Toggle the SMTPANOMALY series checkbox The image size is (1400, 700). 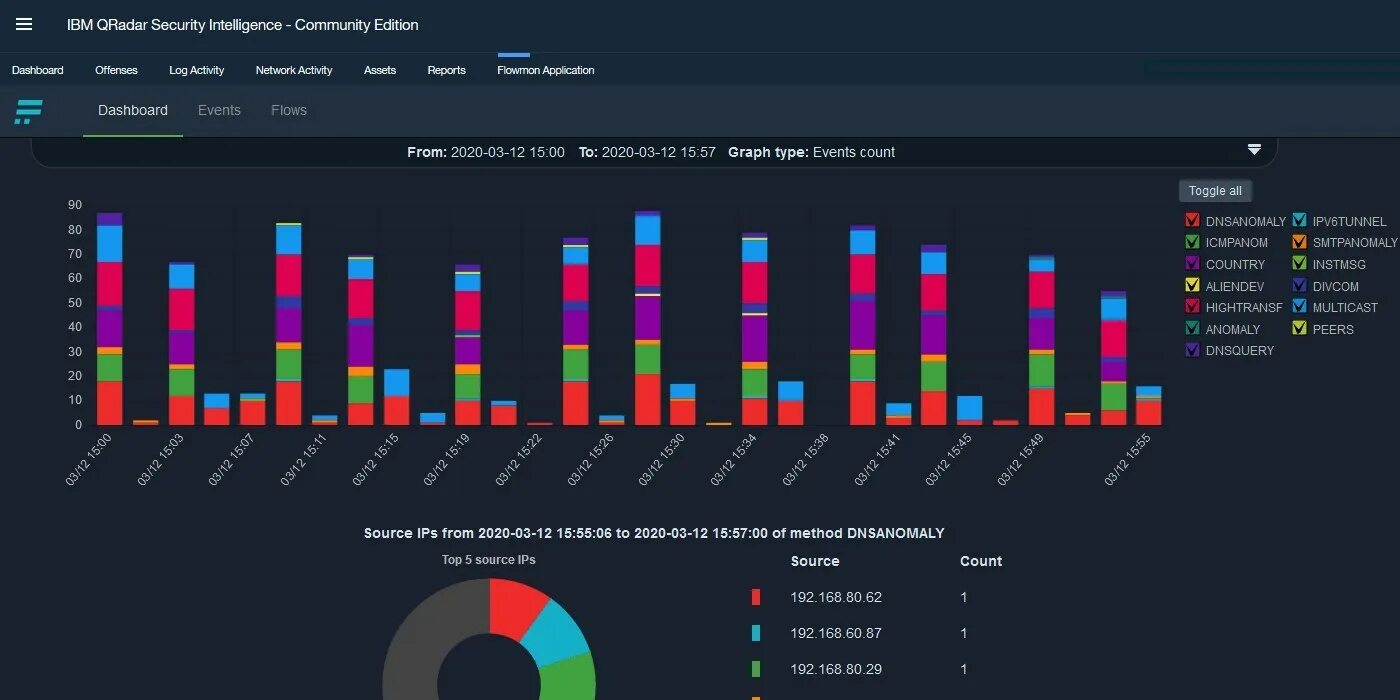(1299, 243)
